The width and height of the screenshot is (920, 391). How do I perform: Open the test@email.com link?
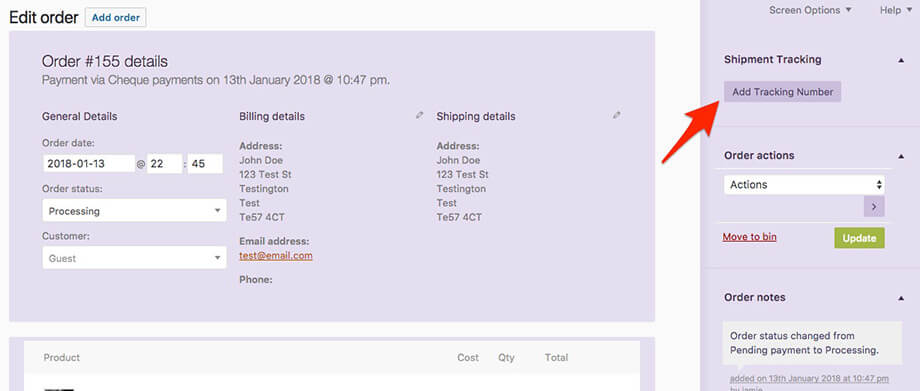276,256
